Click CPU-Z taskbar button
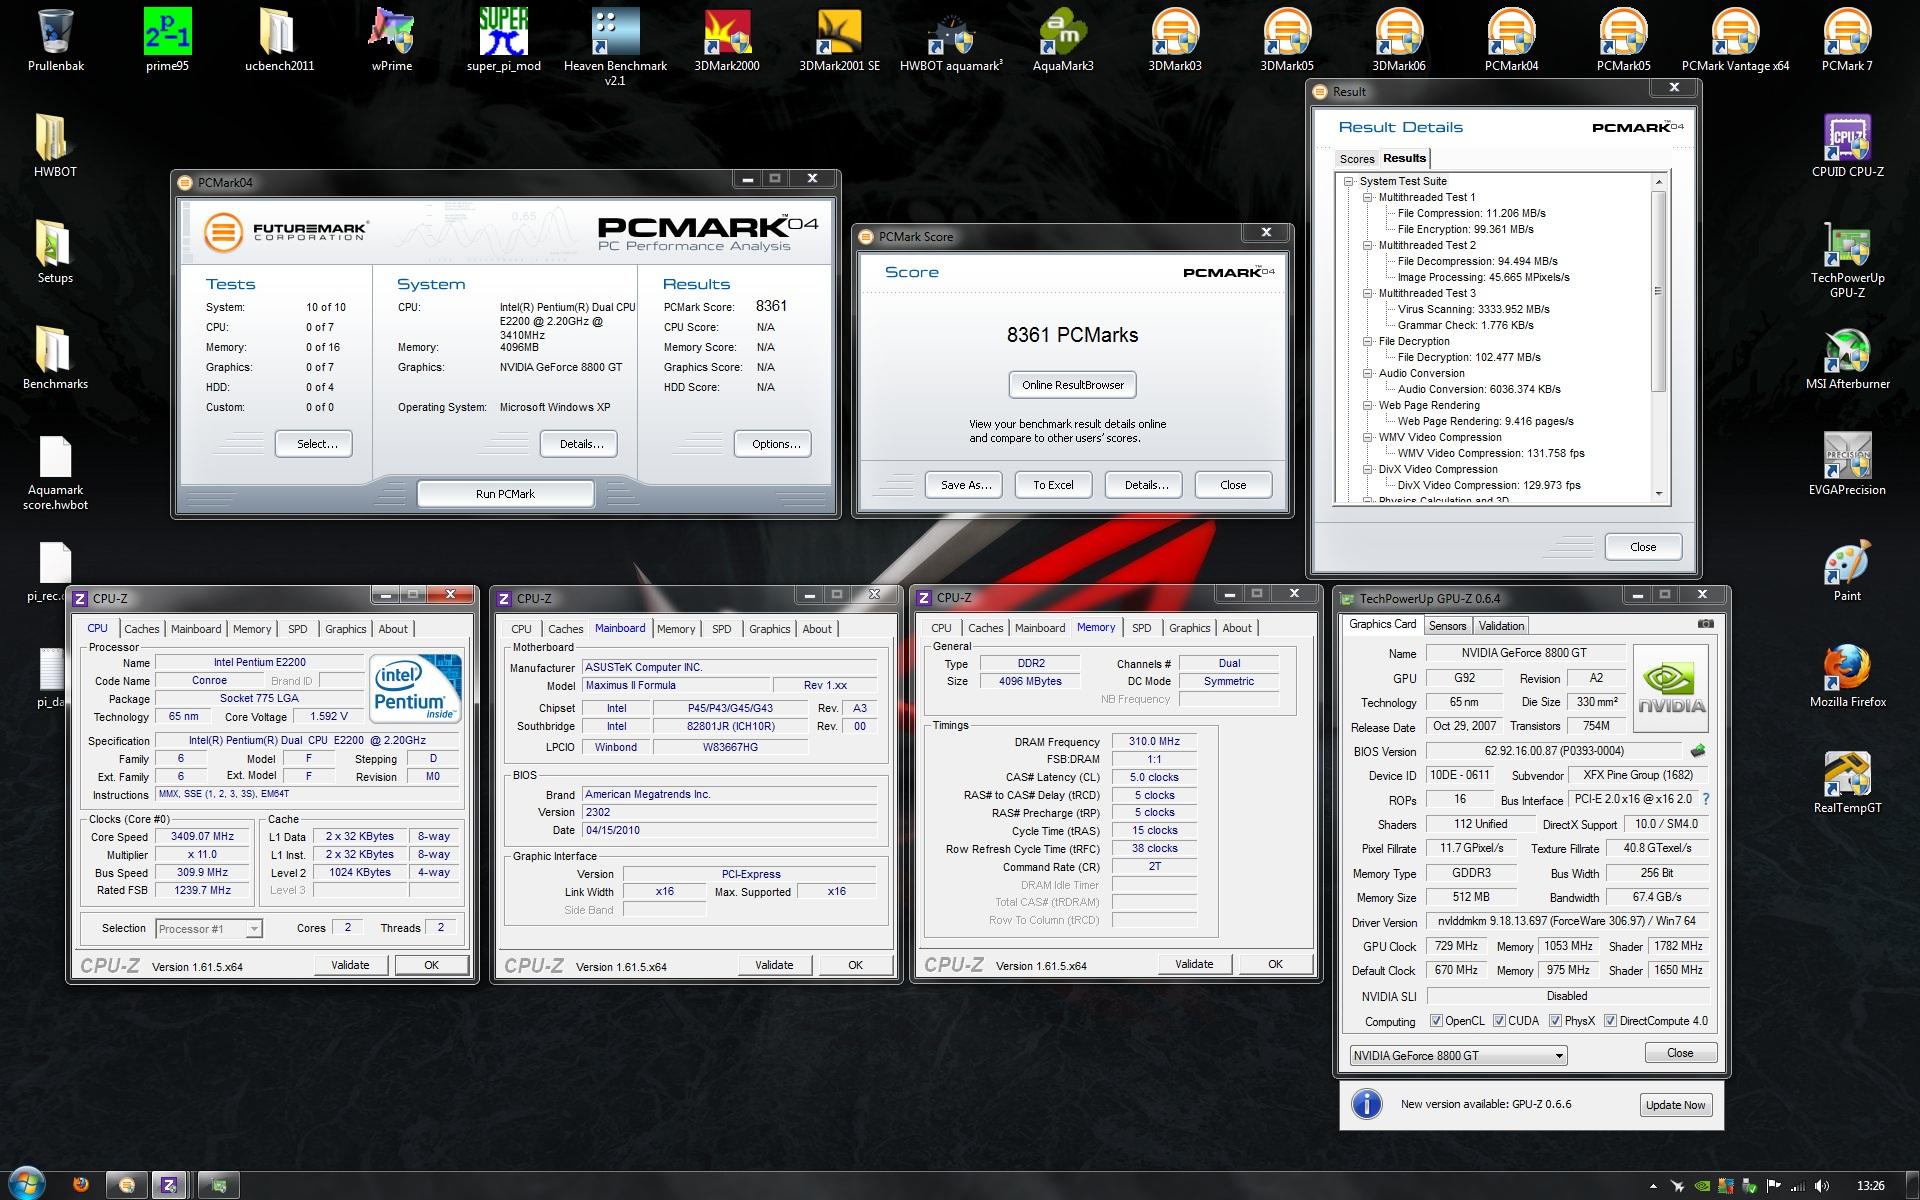Screen dimensions: 1920x1200 [169, 1185]
